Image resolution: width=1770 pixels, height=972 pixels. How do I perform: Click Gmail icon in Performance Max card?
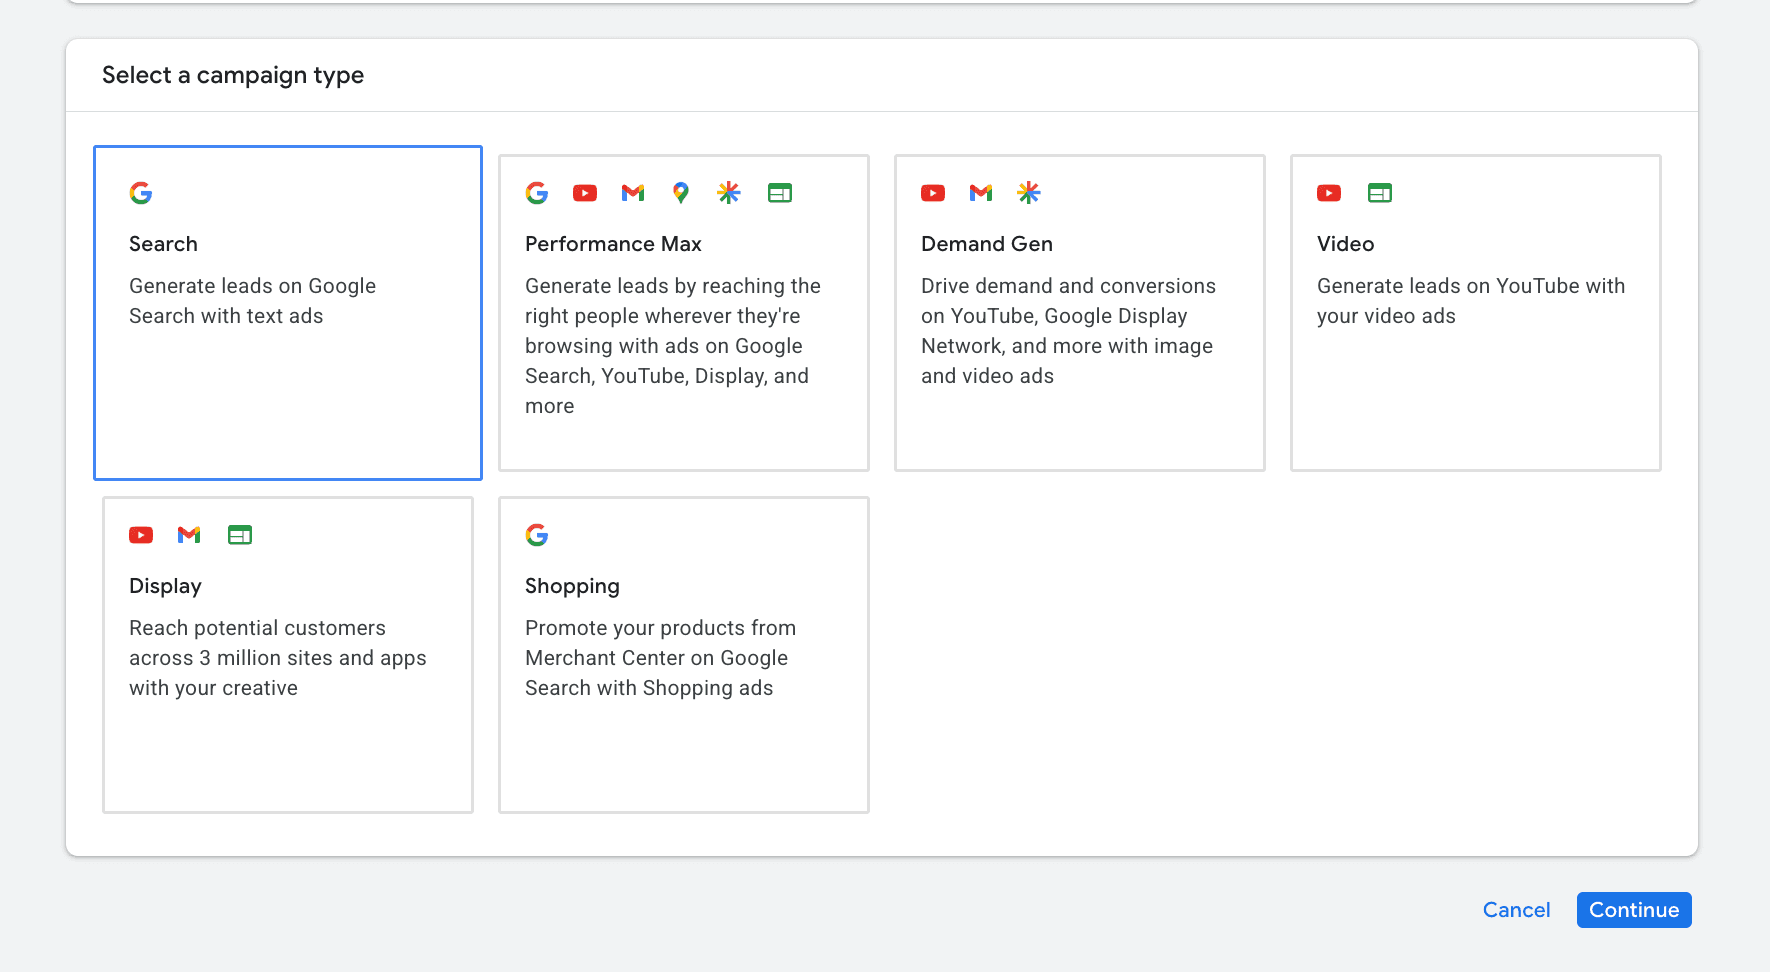click(x=633, y=193)
